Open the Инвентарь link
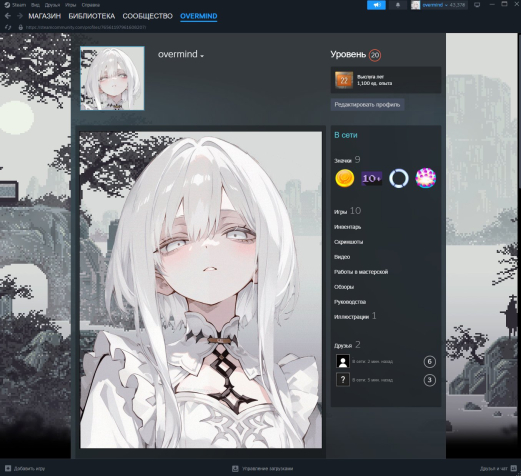 (348, 227)
